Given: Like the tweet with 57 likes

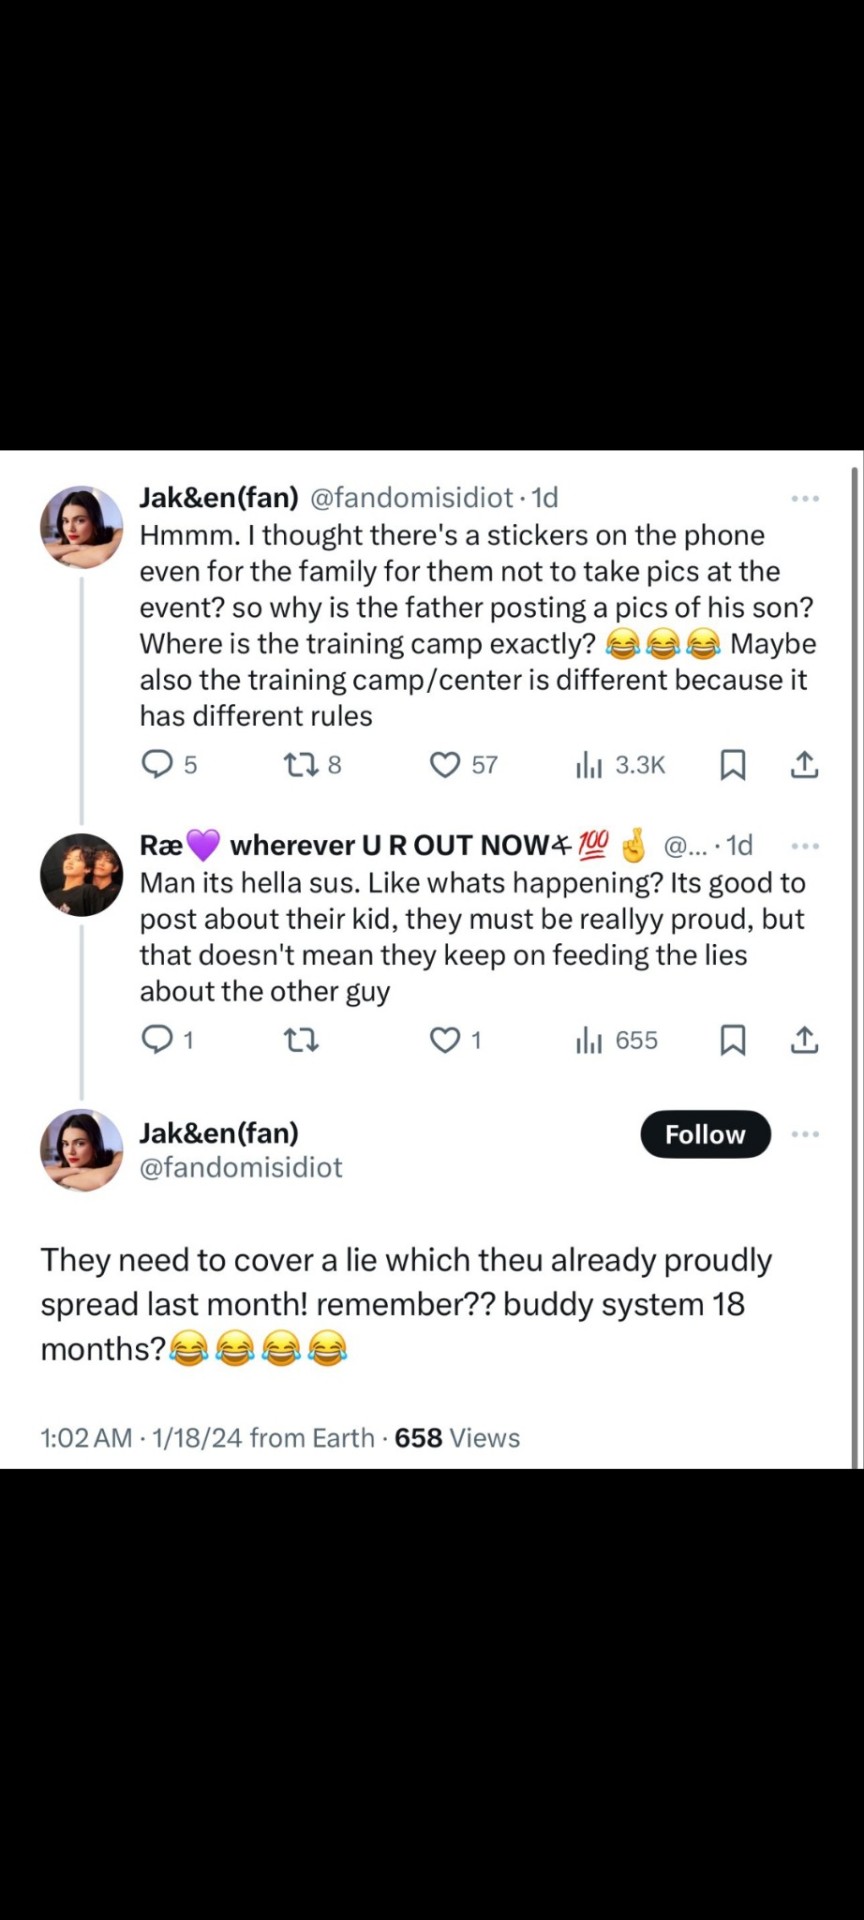Looking at the screenshot, I should click(444, 765).
